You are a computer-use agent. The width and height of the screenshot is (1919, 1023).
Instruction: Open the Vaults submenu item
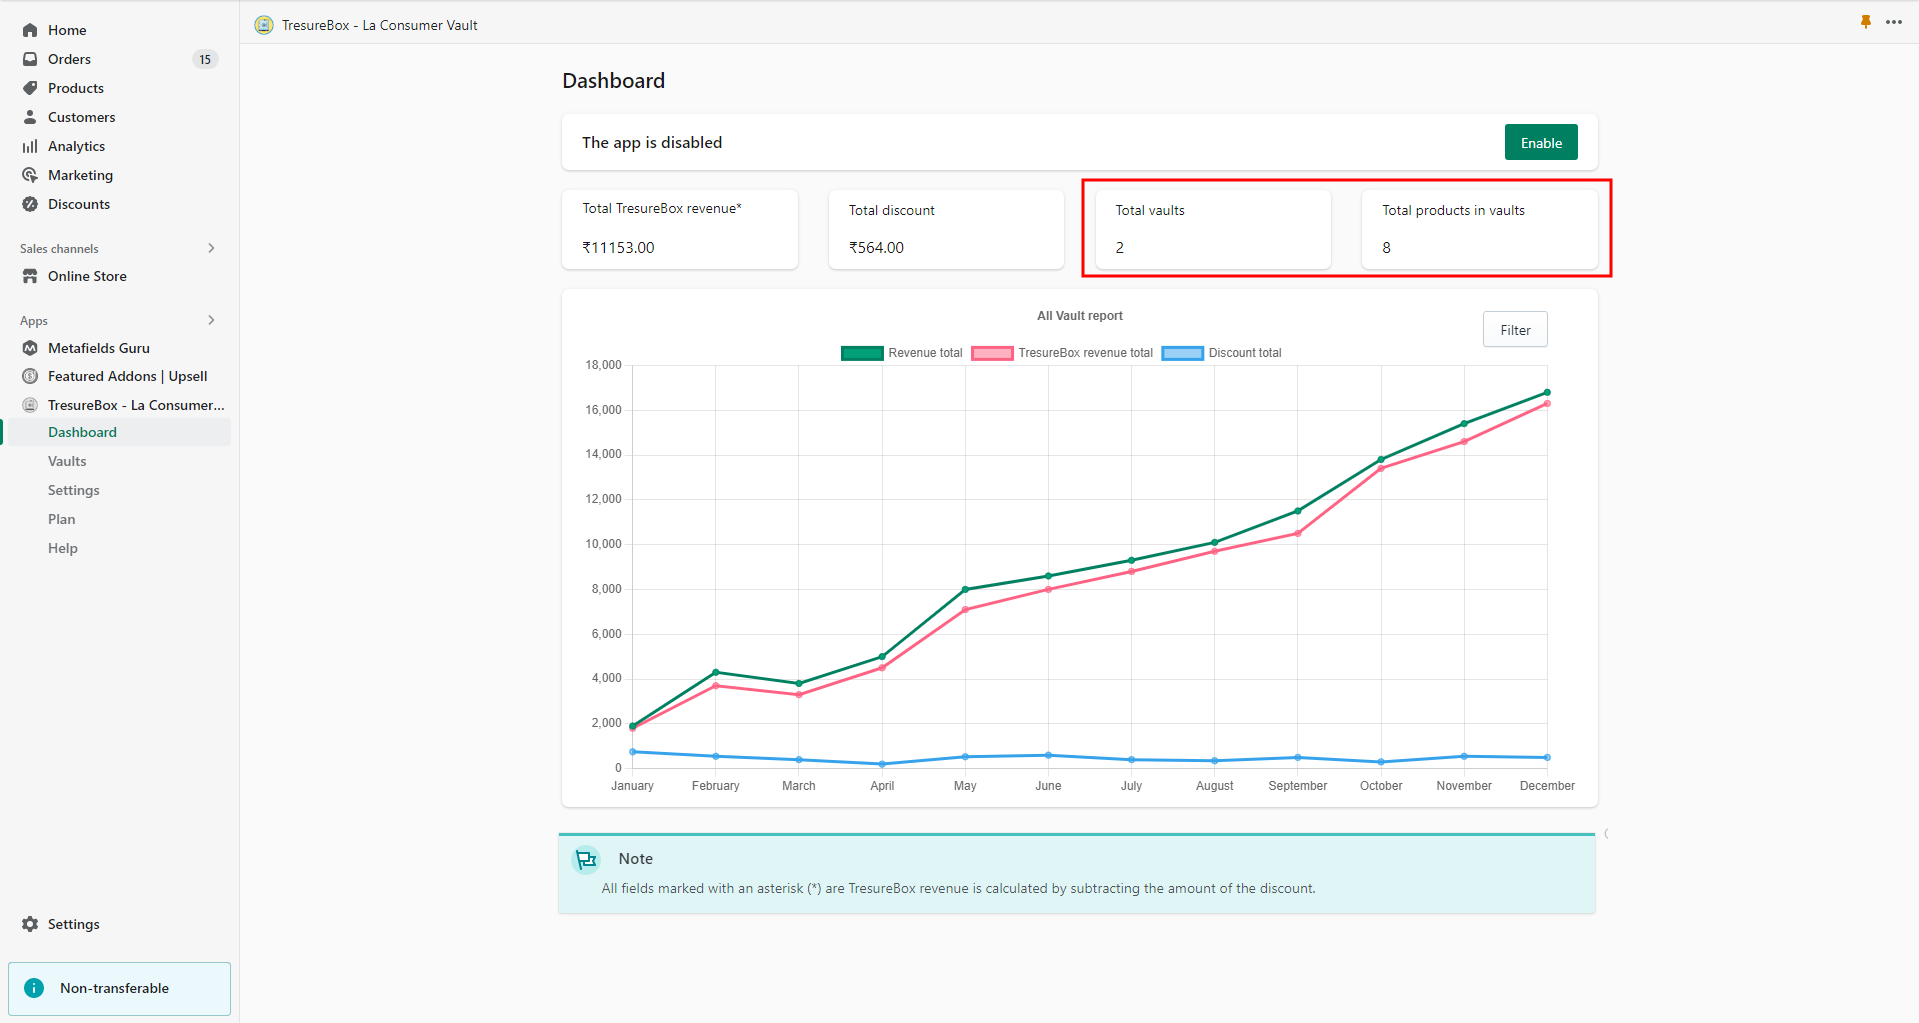(x=67, y=461)
